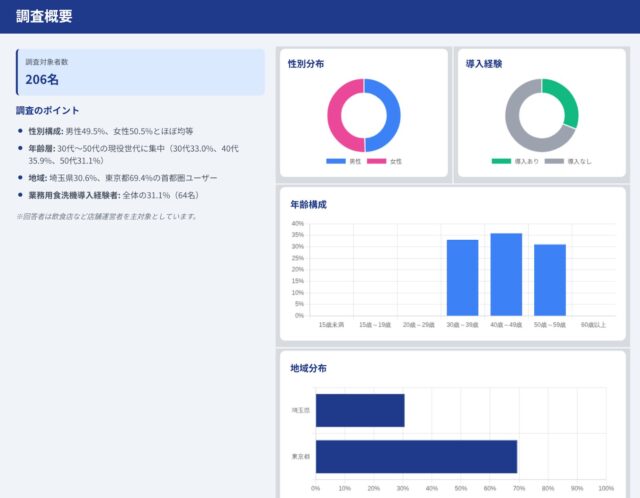Image resolution: width=640 pixels, height=498 pixels.
Task: Click the gray 導入なし legend swatch
Action: pos(554,161)
